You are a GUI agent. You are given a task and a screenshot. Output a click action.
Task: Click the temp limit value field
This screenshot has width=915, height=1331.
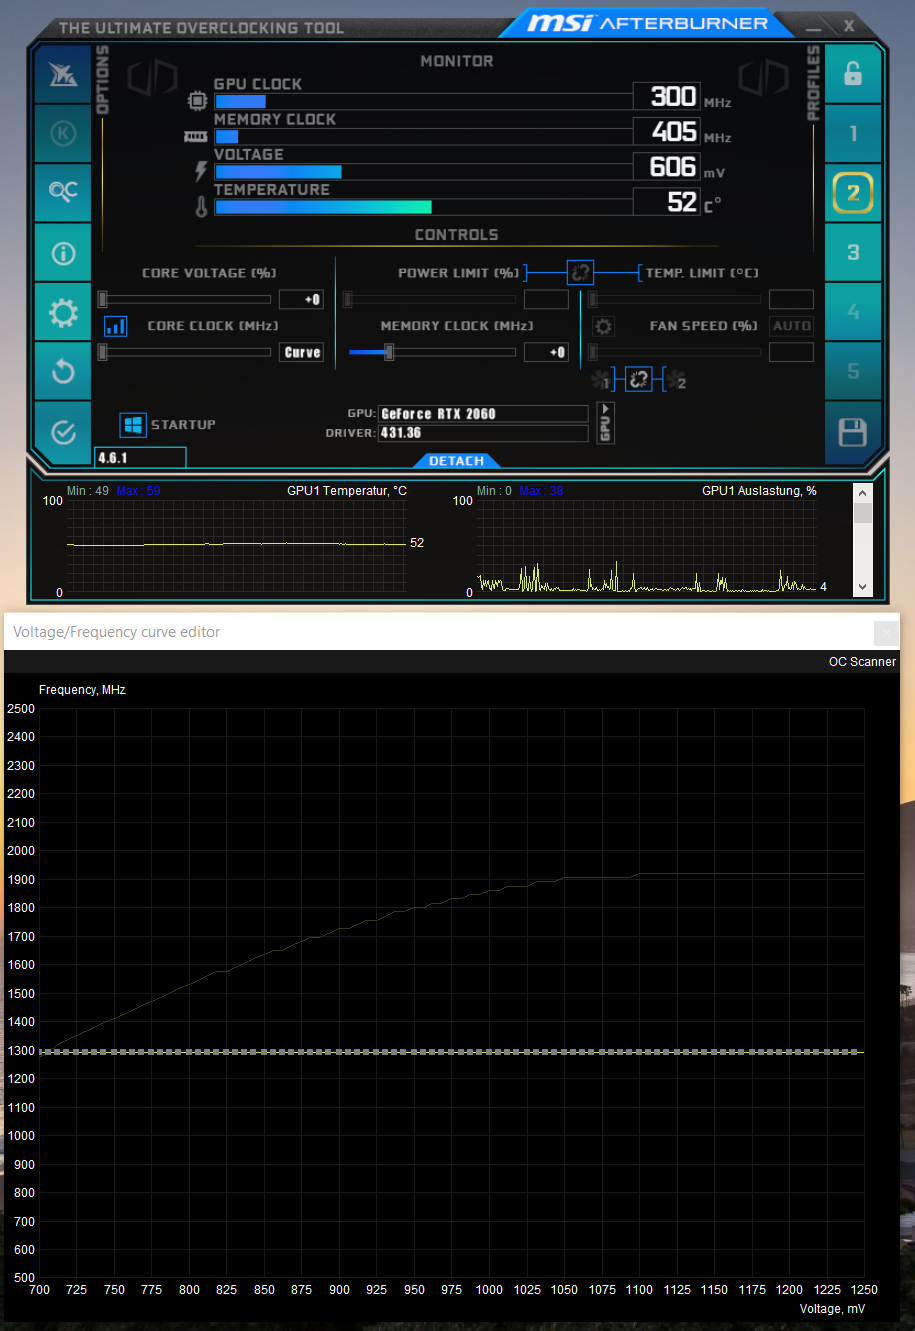791,299
